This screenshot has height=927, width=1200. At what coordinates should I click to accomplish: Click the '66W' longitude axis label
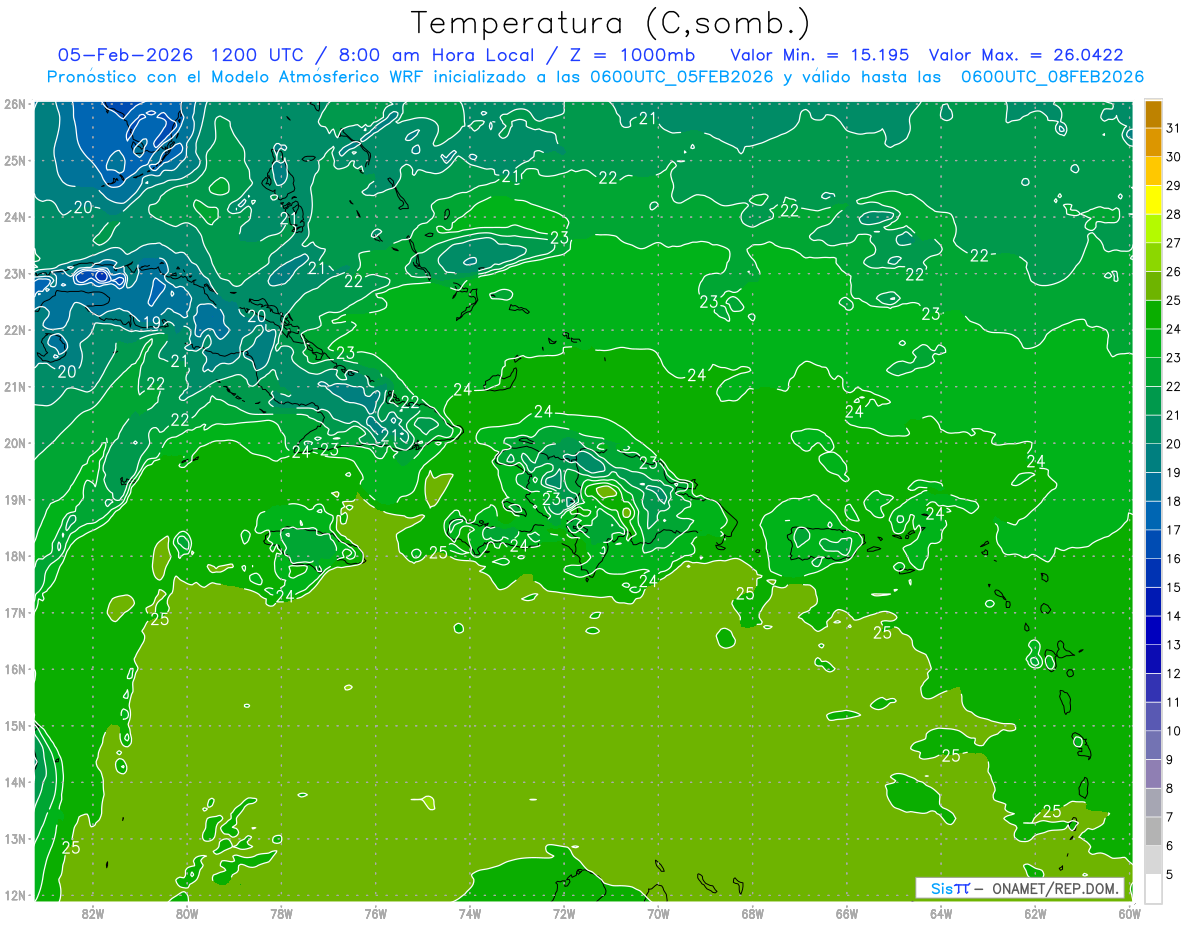point(847,913)
